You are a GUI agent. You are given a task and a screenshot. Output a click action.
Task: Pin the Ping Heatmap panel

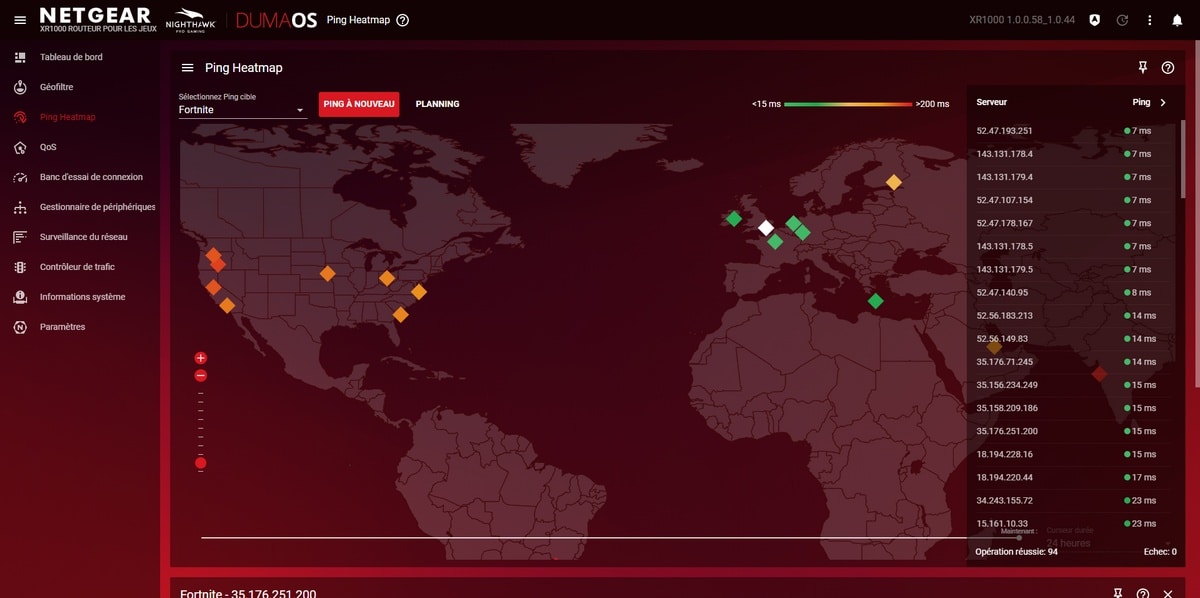(1143, 68)
